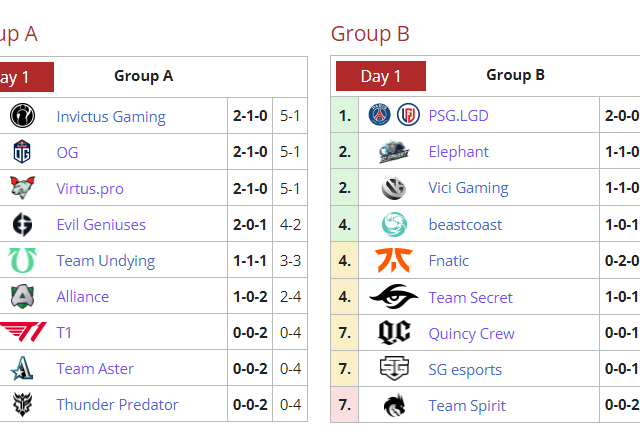Open the beastcoast team page link
This screenshot has height=434, width=640.
pyautogui.click(x=465, y=224)
